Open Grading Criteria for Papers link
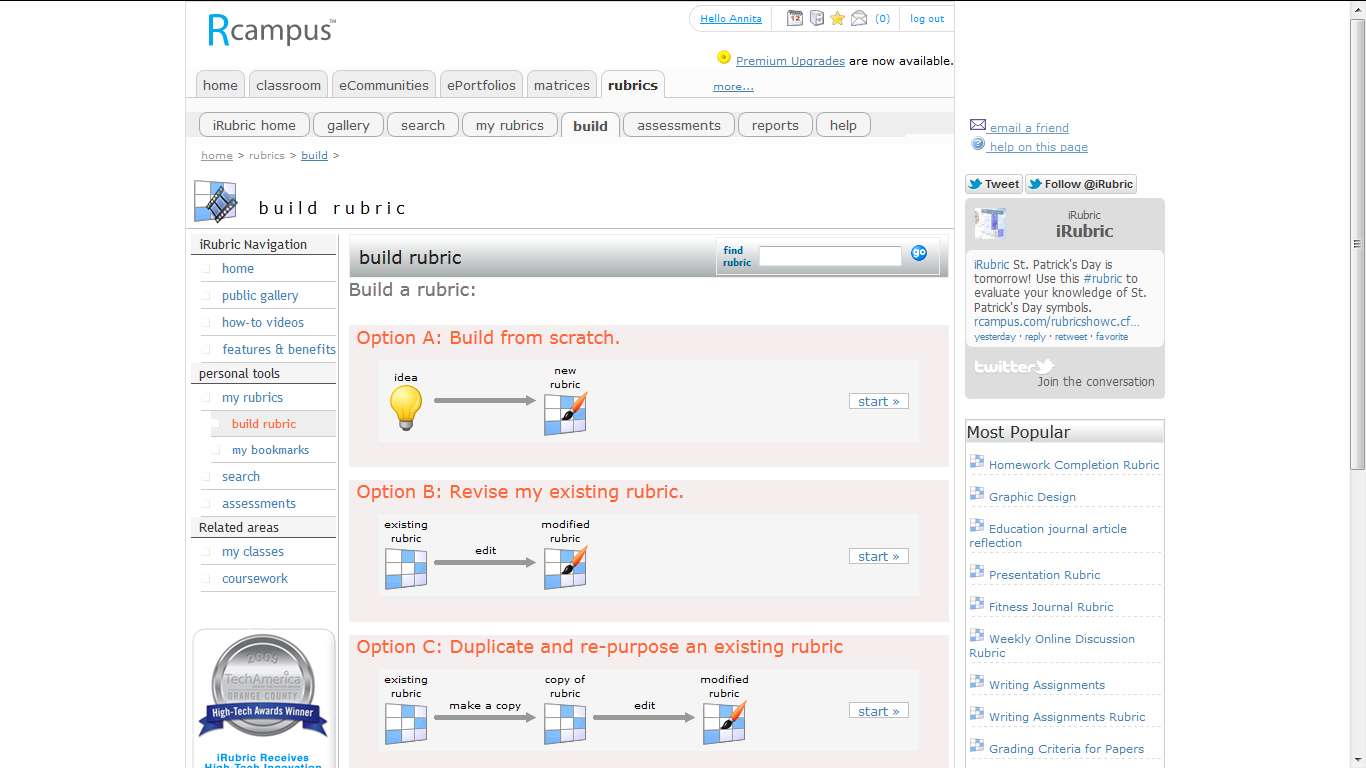The width and height of the screenshot is (1366, 768). click(x=1066, y=749)
